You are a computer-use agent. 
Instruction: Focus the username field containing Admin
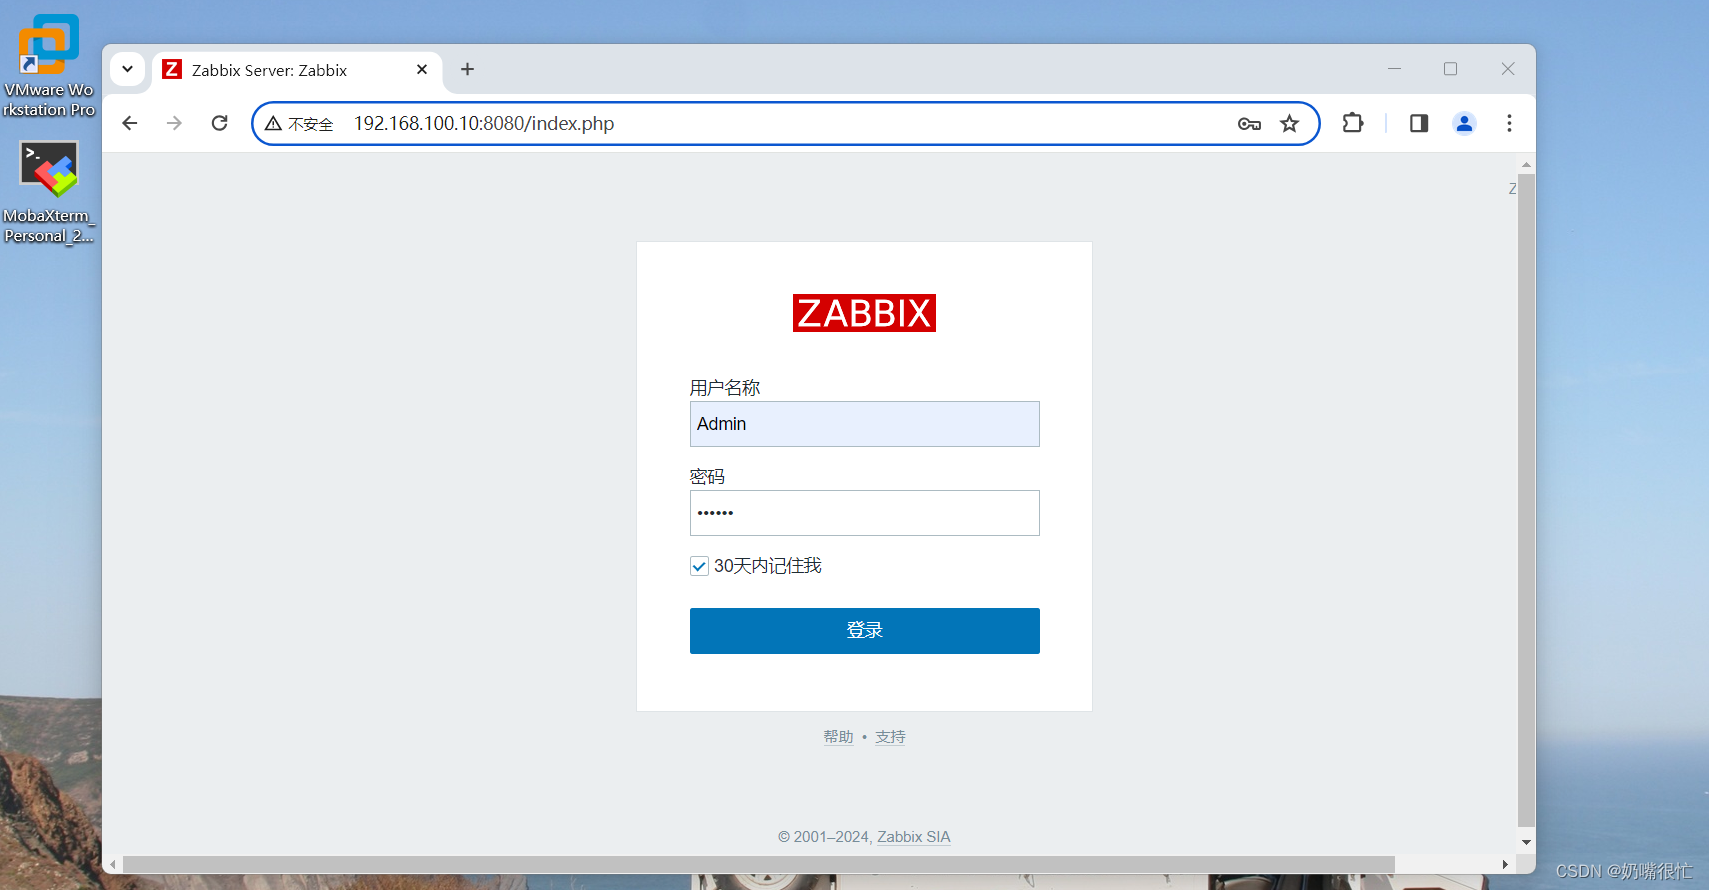[865, 424]
